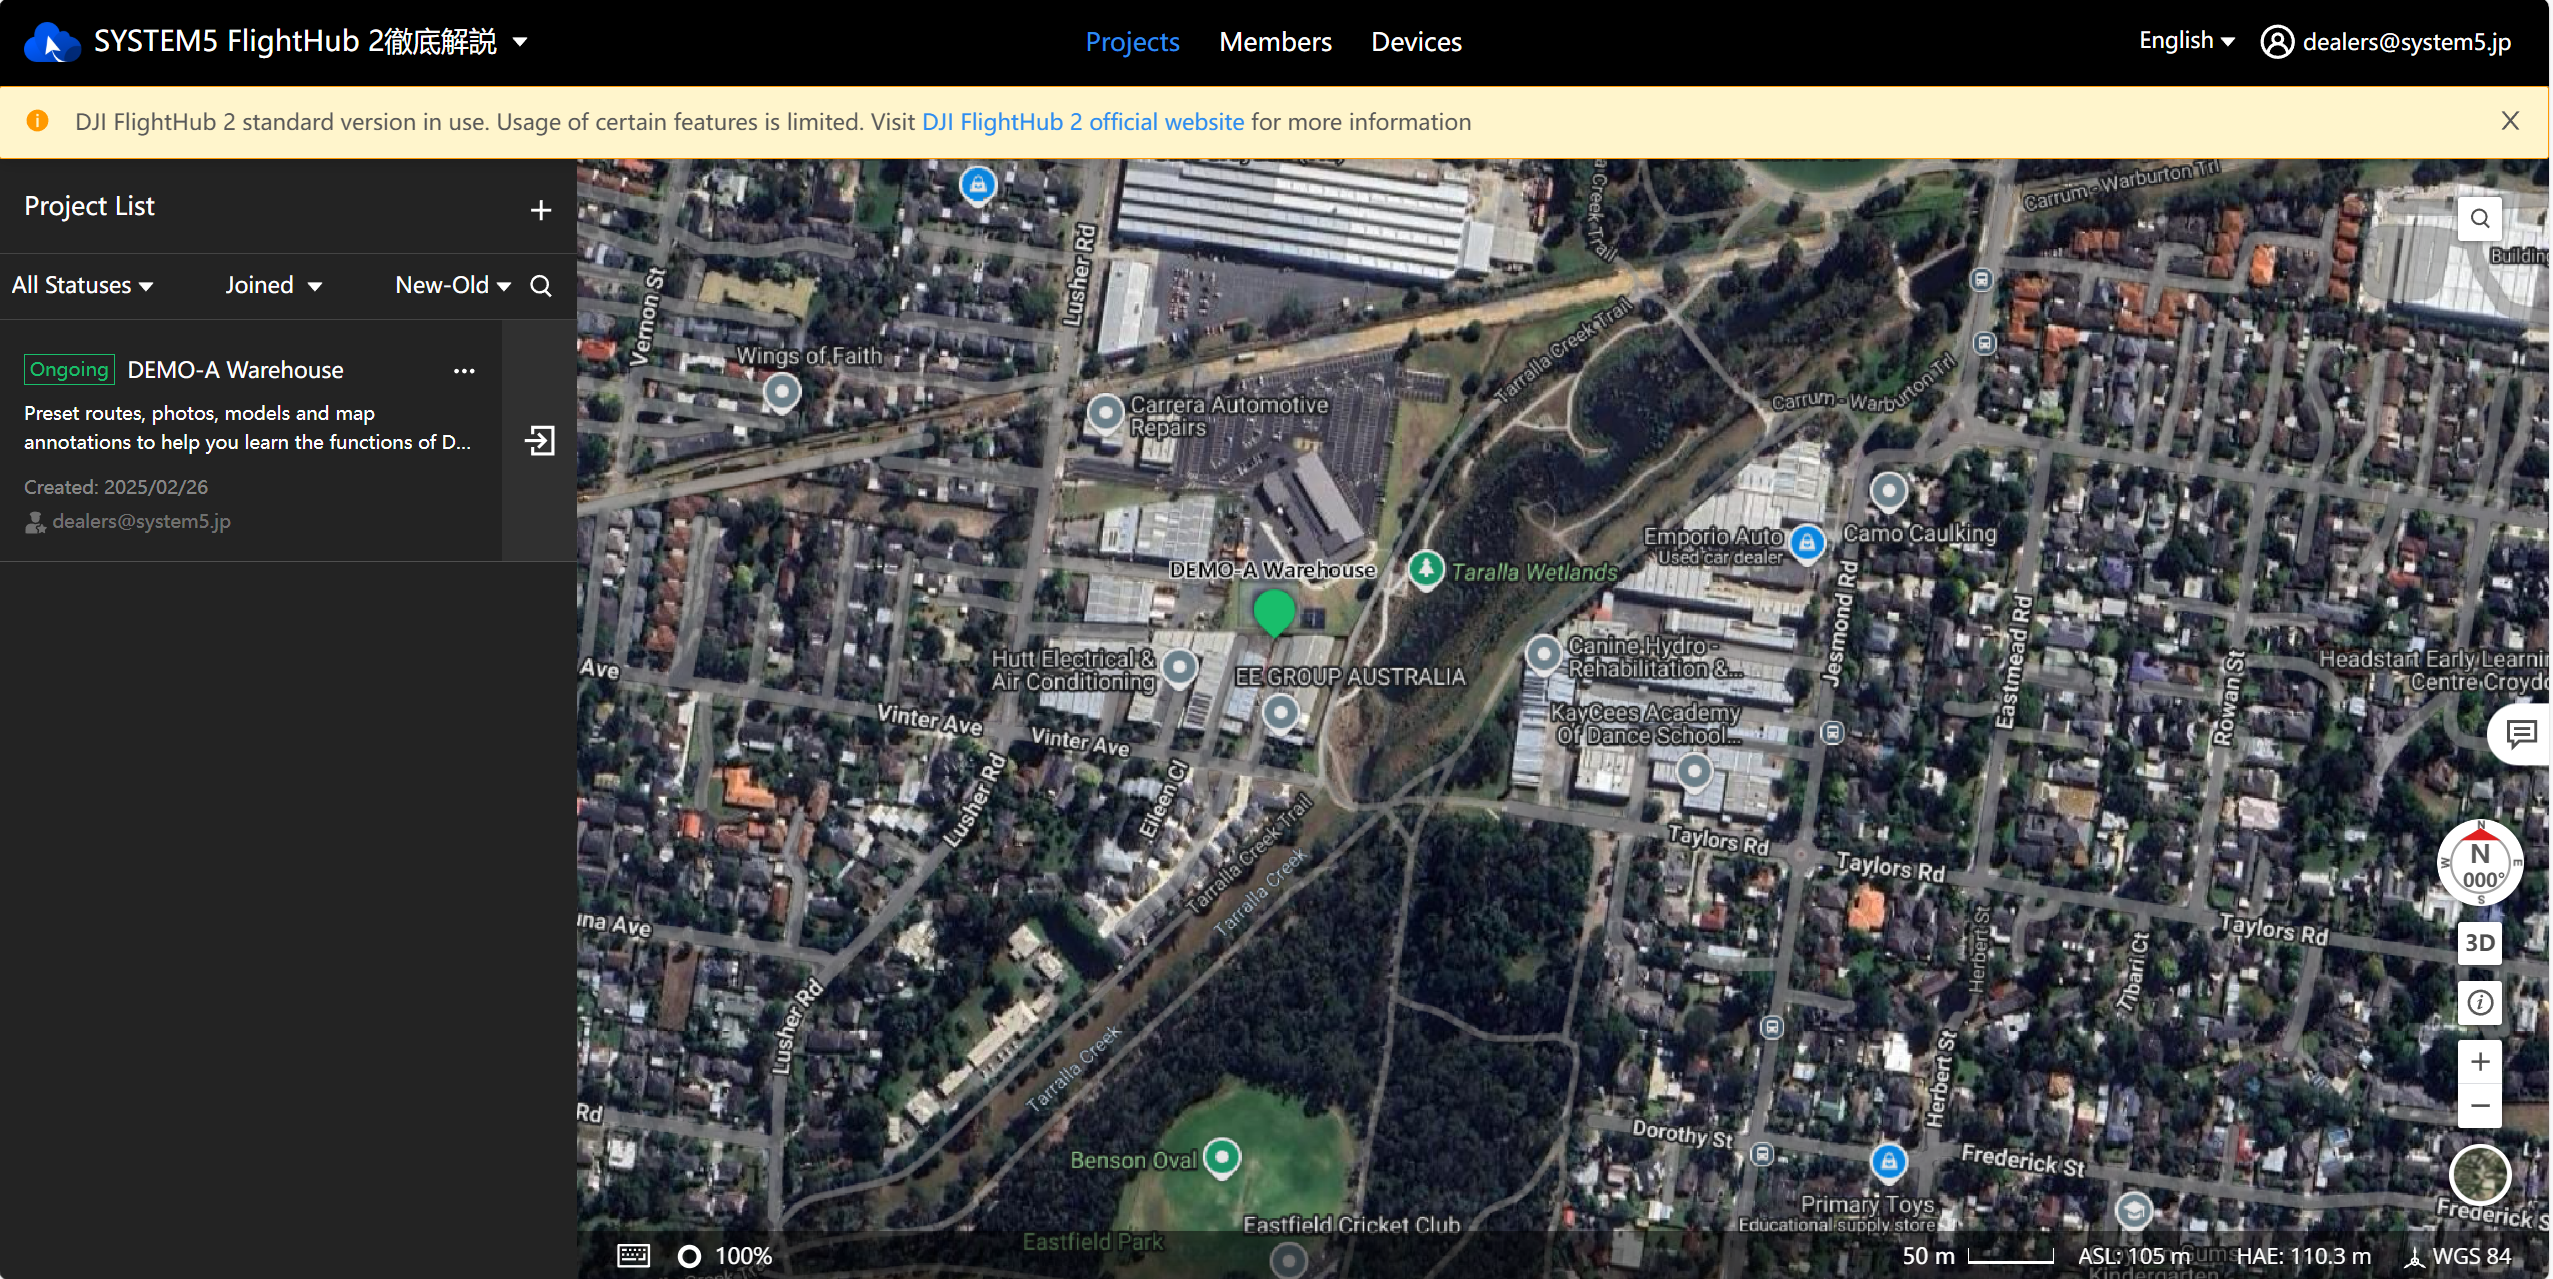The height and width of the screenshot is (1279, 2553).
Task: Open the Projects tab
Action: [1132, 42]
